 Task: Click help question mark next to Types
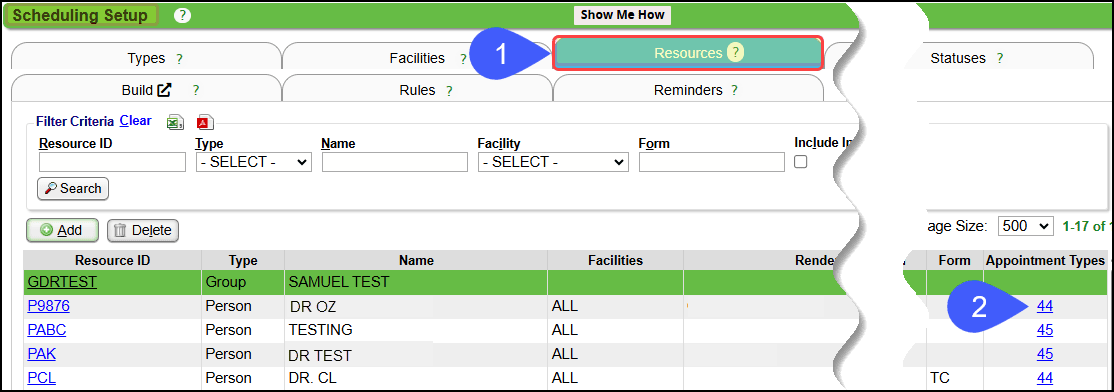[179, 59]
